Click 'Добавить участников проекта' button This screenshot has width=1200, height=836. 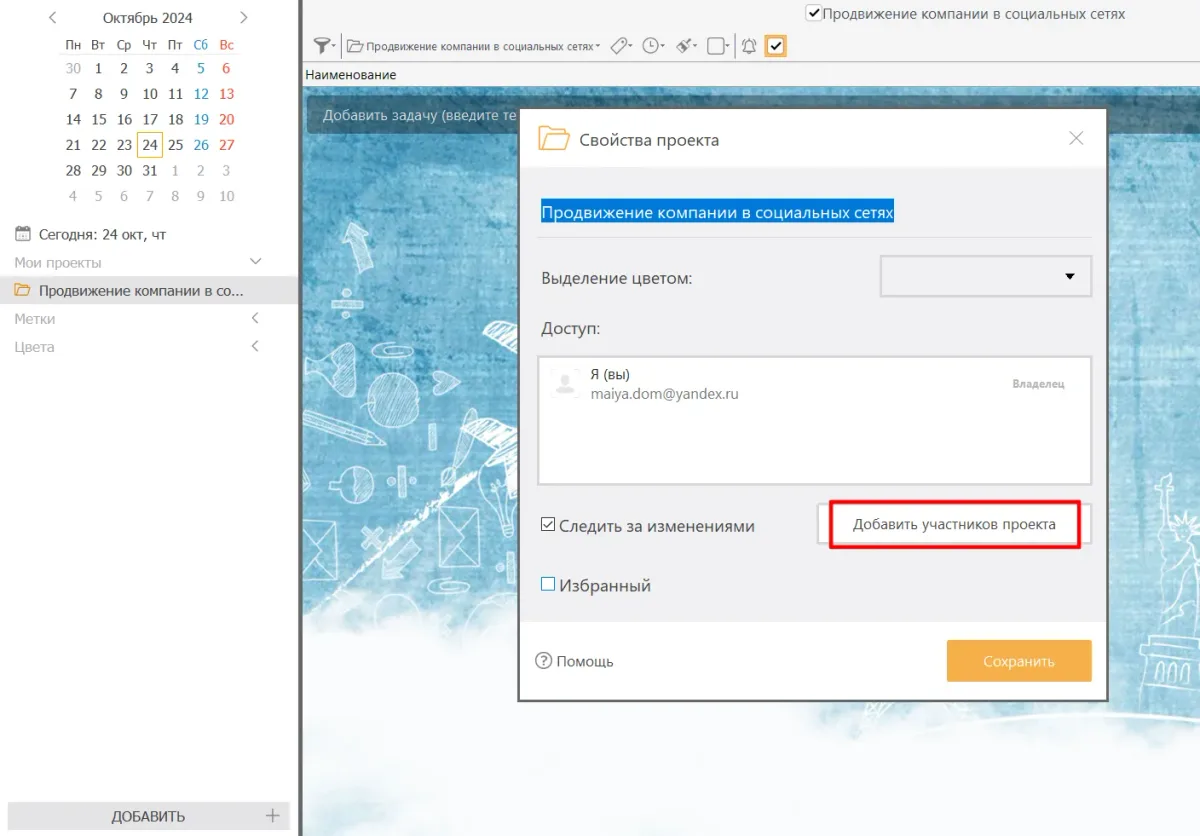954,524
